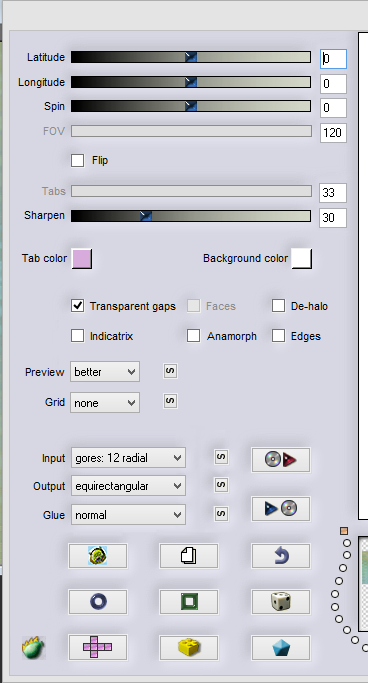Toggle the Indicatrix checkbox
Screen dimensions: 368x683
(x=78, y=336)
